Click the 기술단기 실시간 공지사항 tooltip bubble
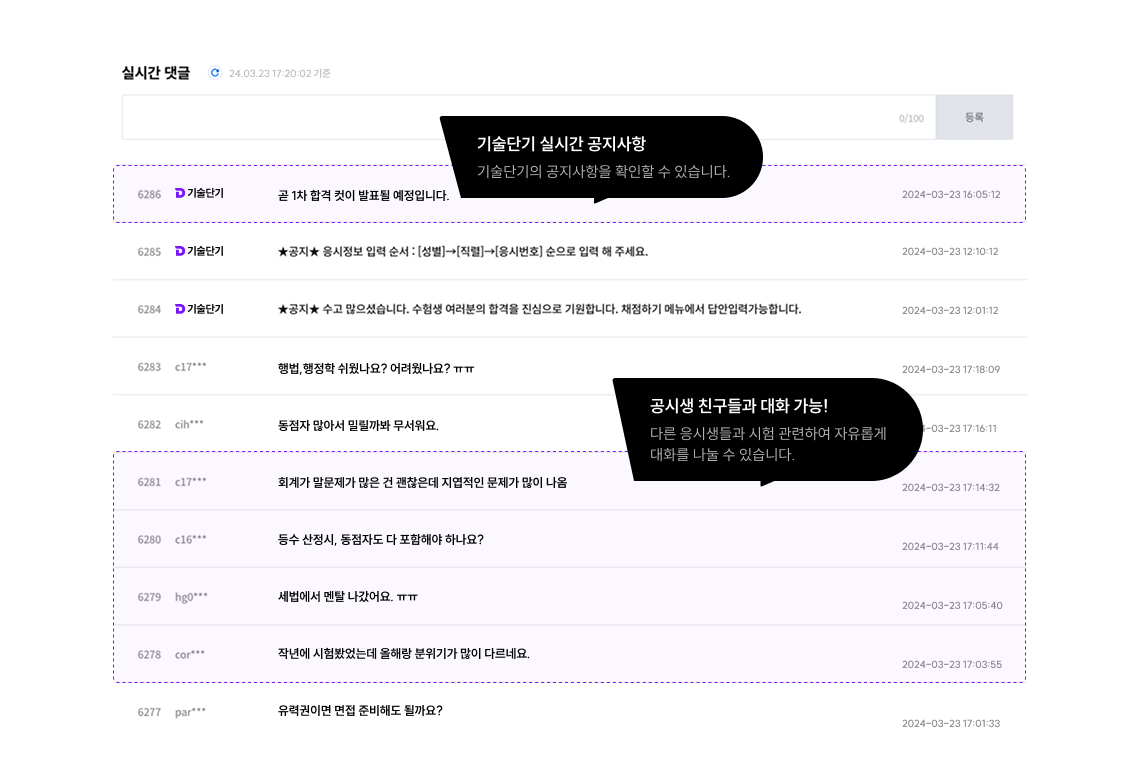Viewport: 1140px width, 780px height. tap(600, 155)
